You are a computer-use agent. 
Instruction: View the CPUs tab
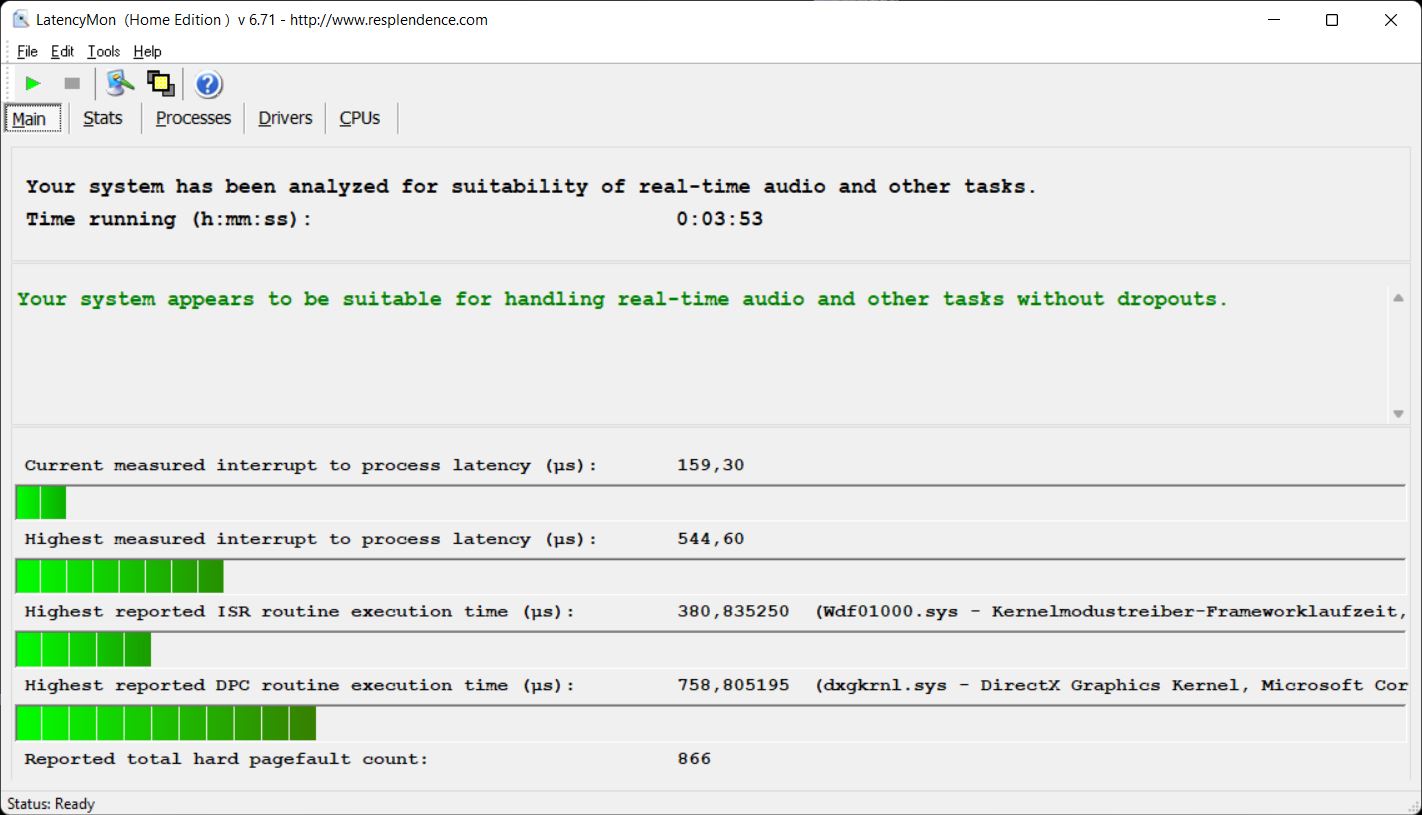(x=360, y=118)
